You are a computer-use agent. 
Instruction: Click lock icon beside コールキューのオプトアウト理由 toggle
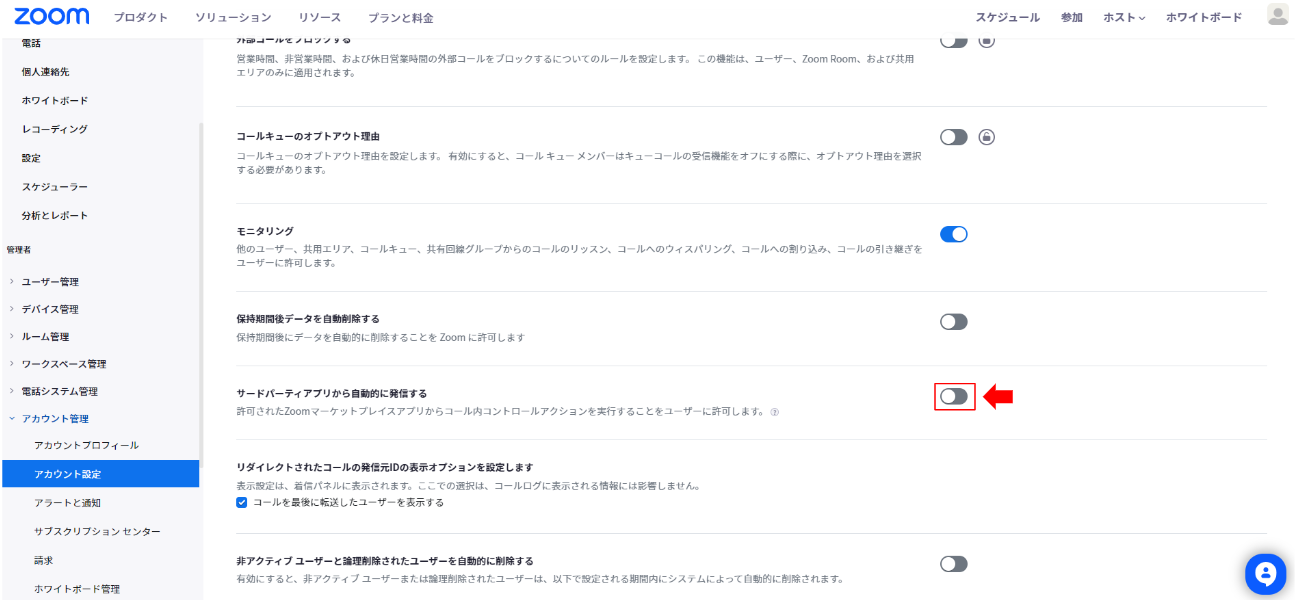click(x=986, y=137)
